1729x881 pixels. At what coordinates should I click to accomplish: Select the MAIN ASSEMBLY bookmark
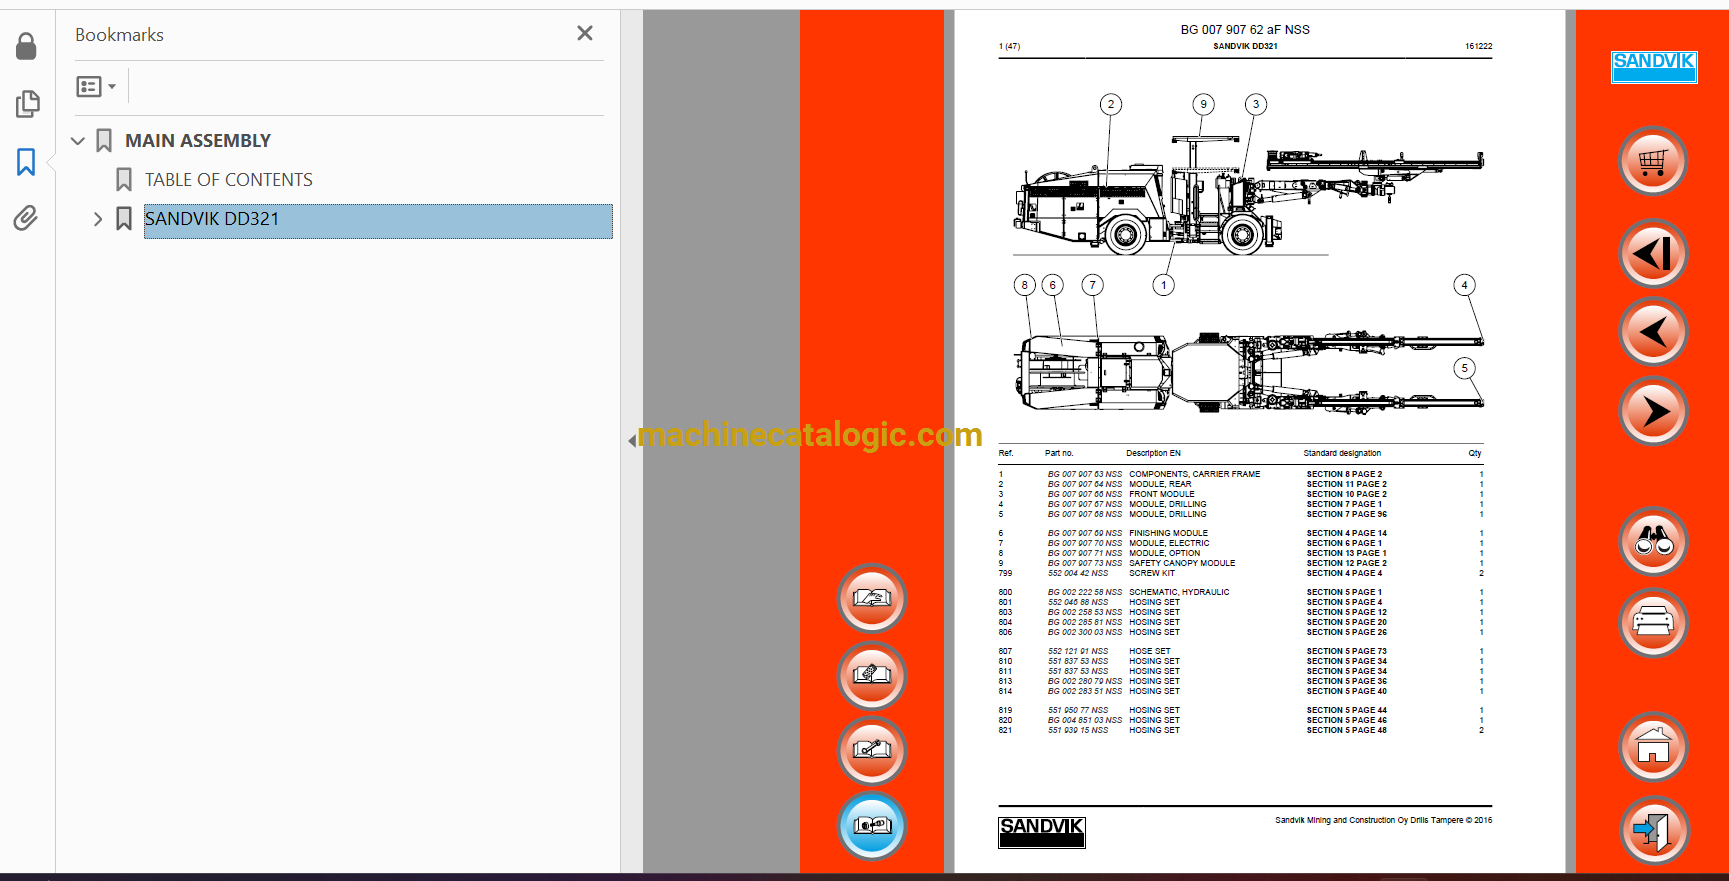198,141
